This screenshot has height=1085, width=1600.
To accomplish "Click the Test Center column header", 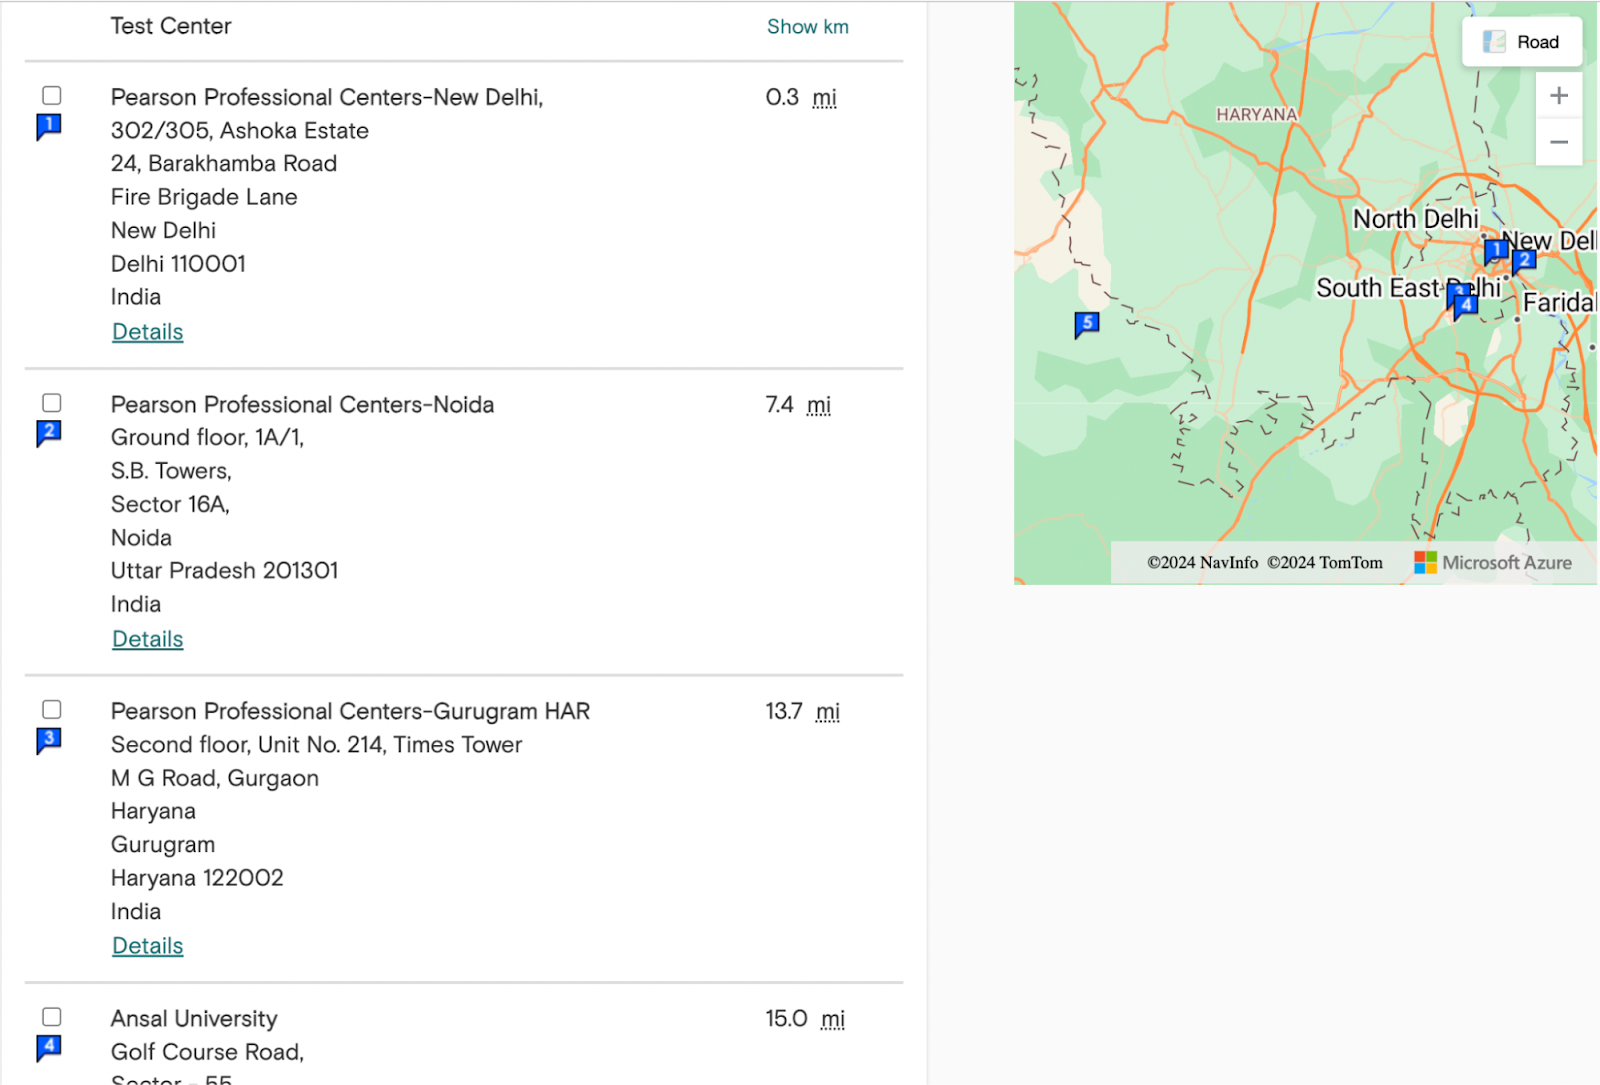I will click(x=171, y=26).
